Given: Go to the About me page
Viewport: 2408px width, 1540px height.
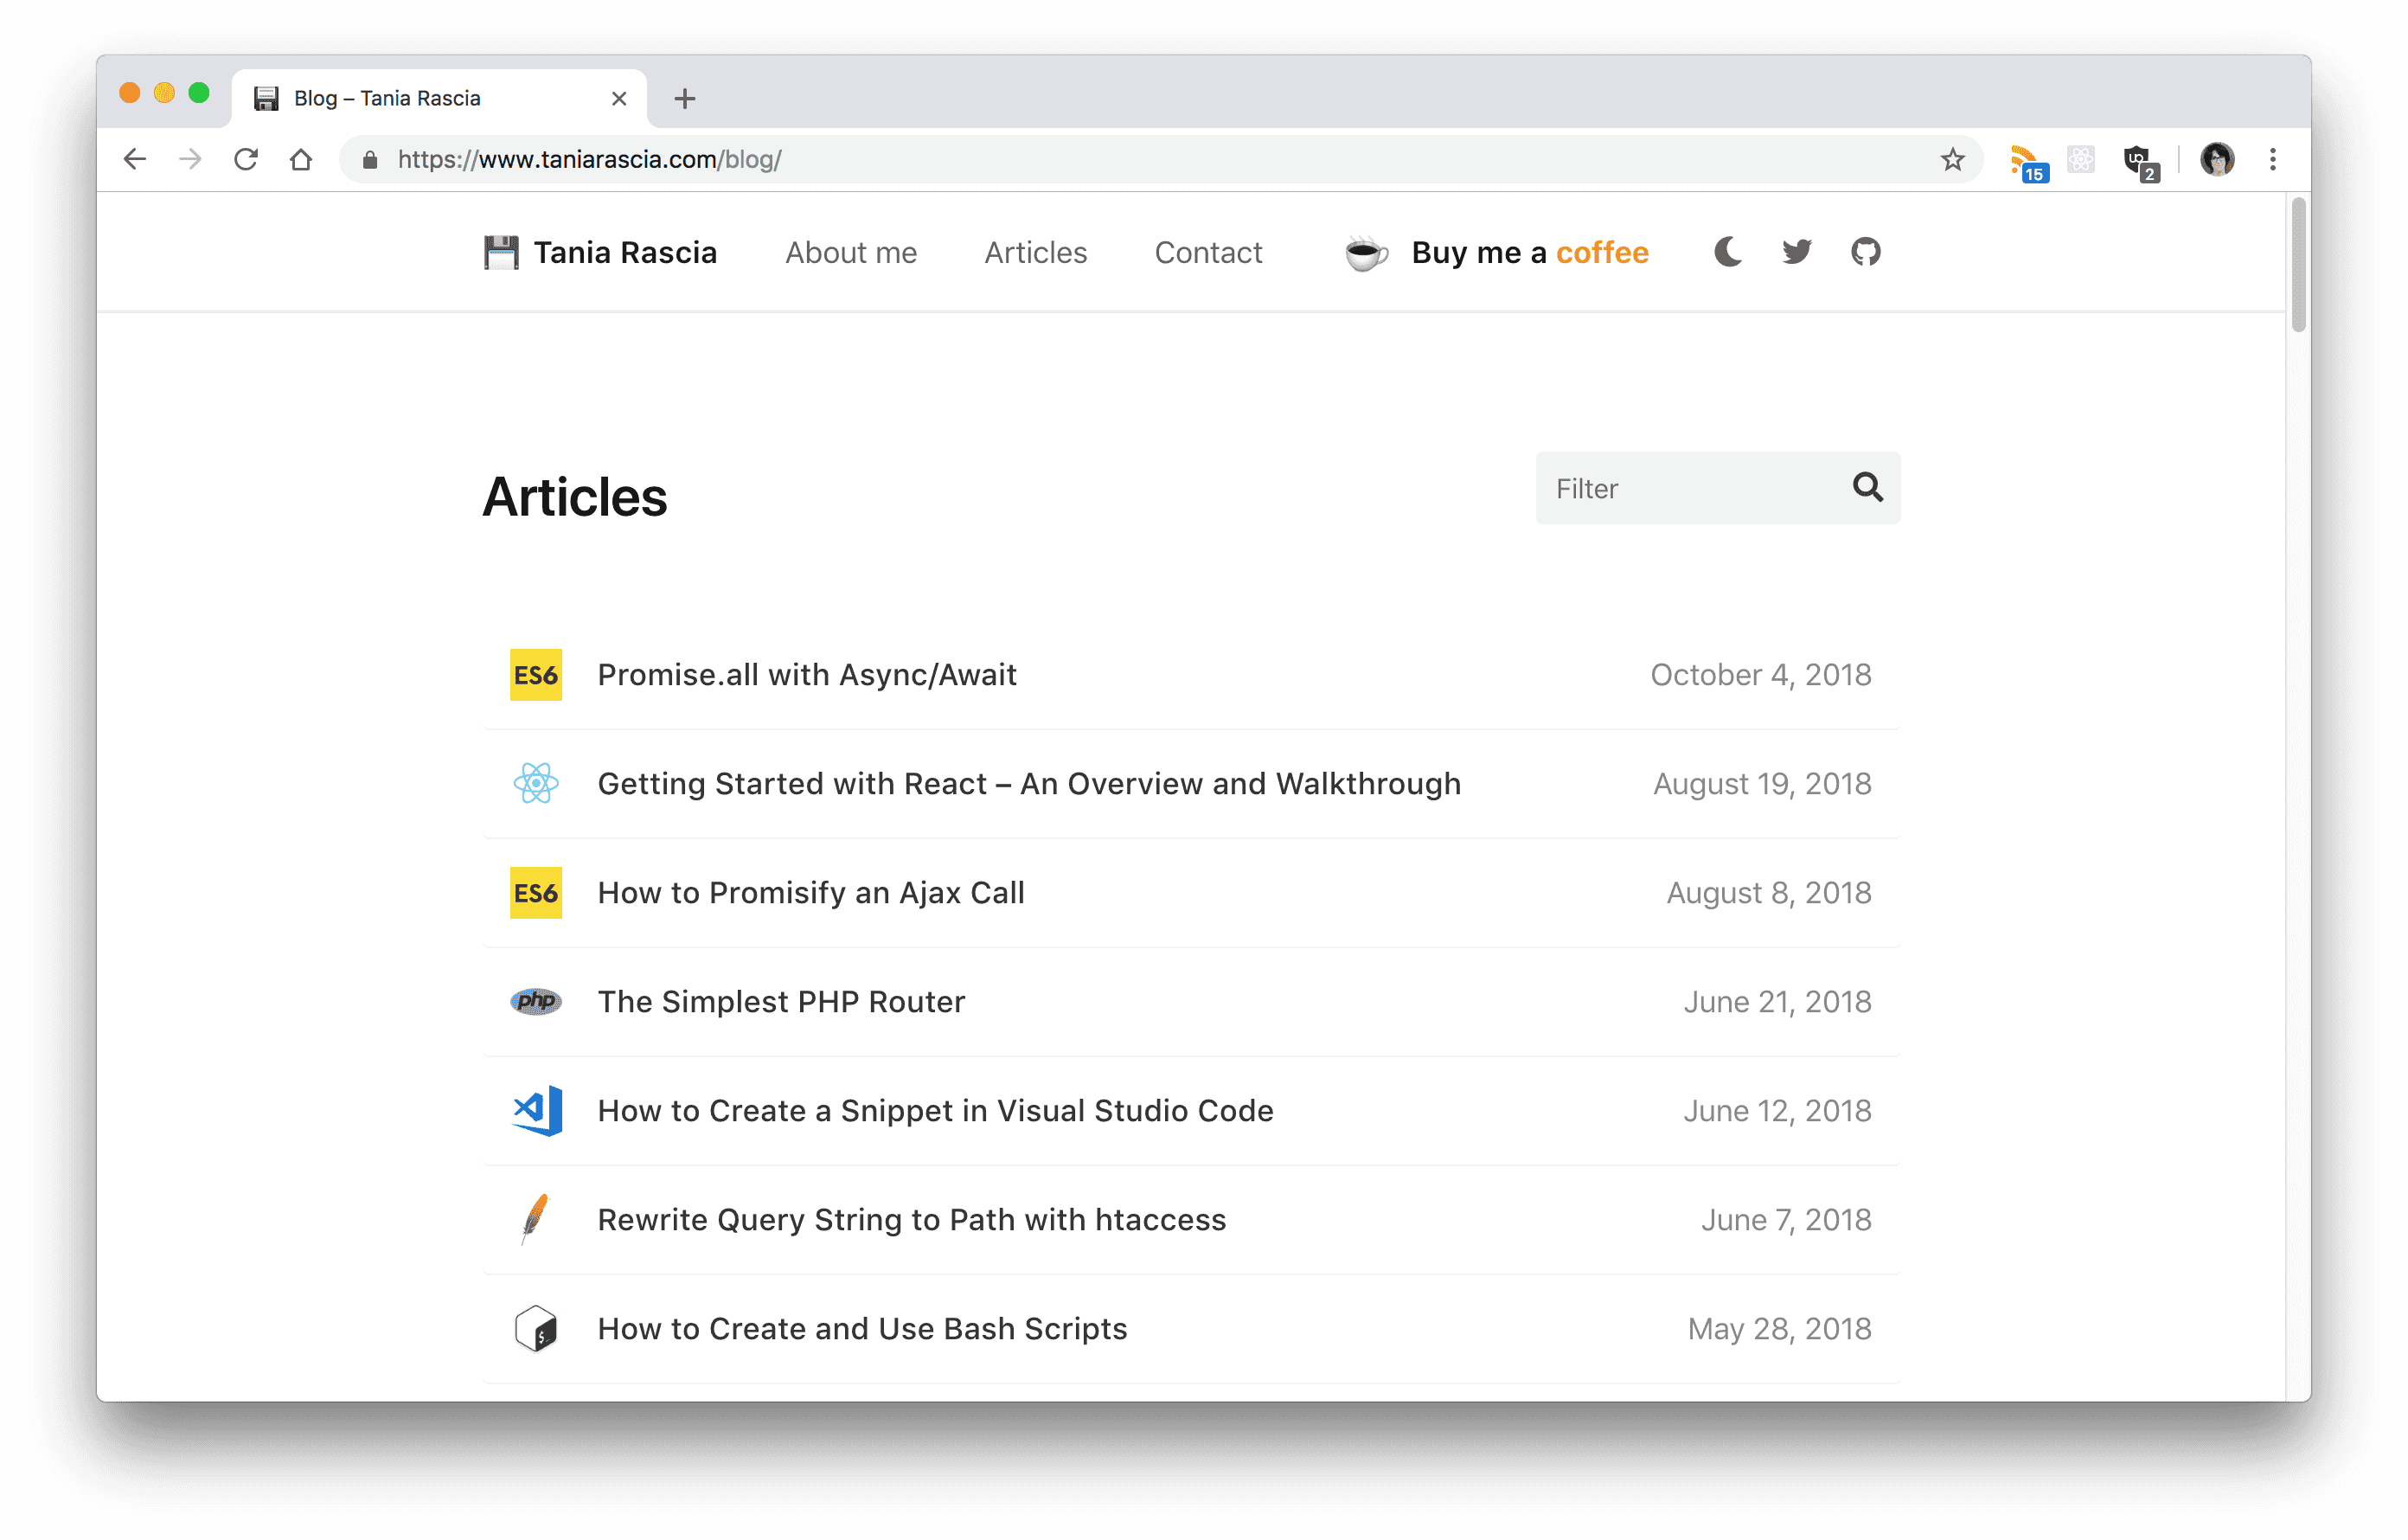Looking at the screenshot, I should click(851, 253).
